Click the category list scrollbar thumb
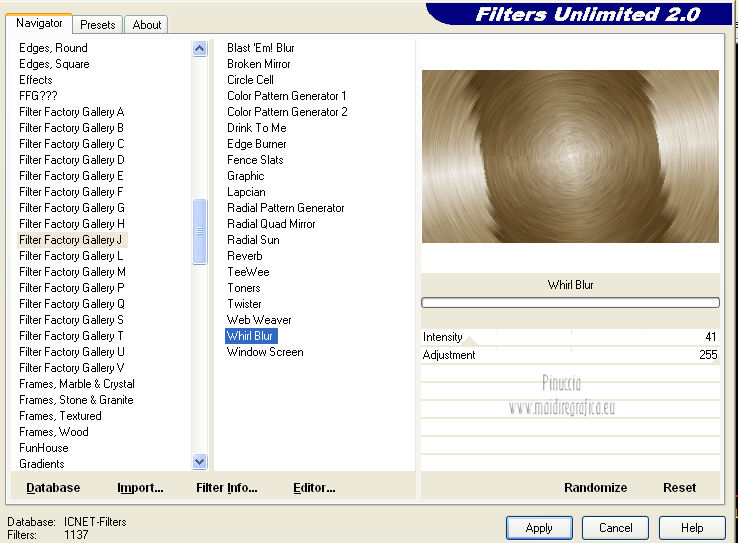This screenshot has height=543, width=738. (200, 231)
